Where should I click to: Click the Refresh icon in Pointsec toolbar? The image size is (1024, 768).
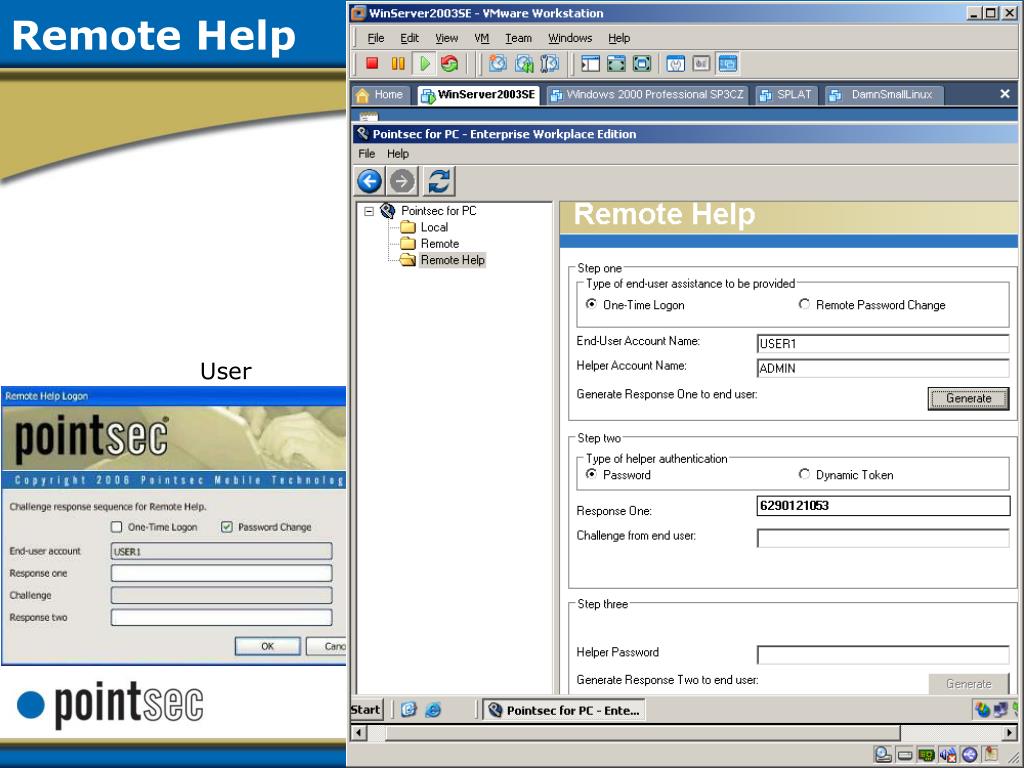439,181
